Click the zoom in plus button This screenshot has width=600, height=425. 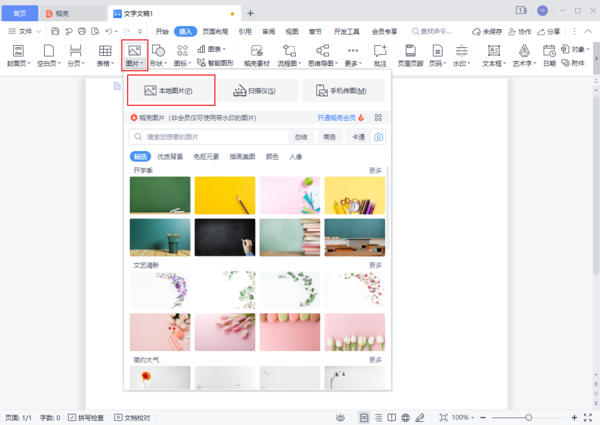click(574, 418)
